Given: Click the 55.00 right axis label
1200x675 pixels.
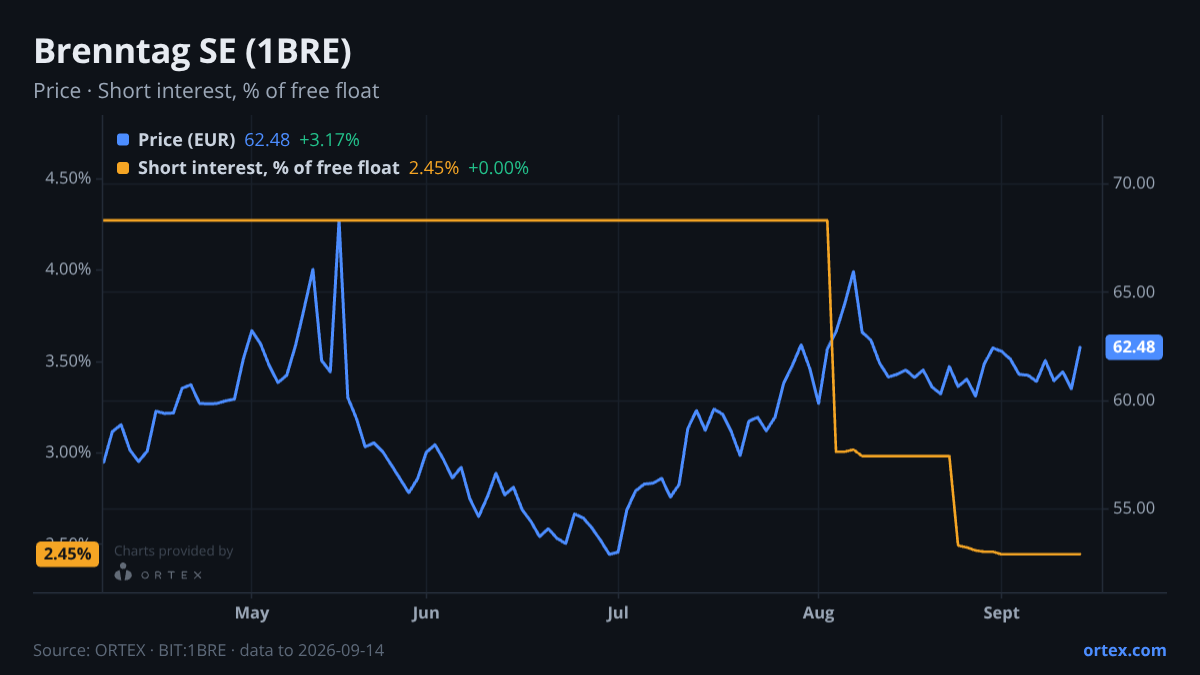Looking at the screenshot, I should click(x=1134, y=508).
